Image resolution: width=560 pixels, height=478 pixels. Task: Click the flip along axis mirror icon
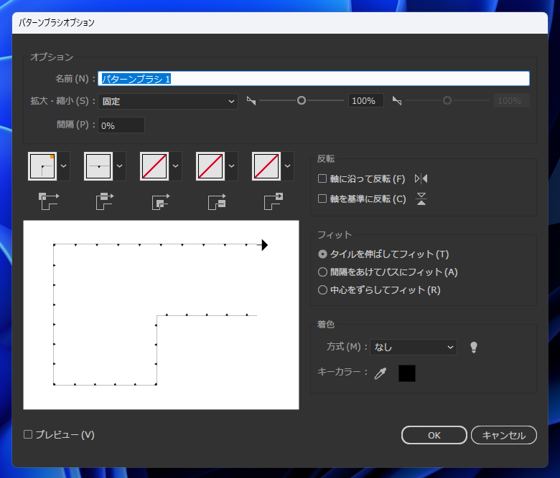(421, 178)
